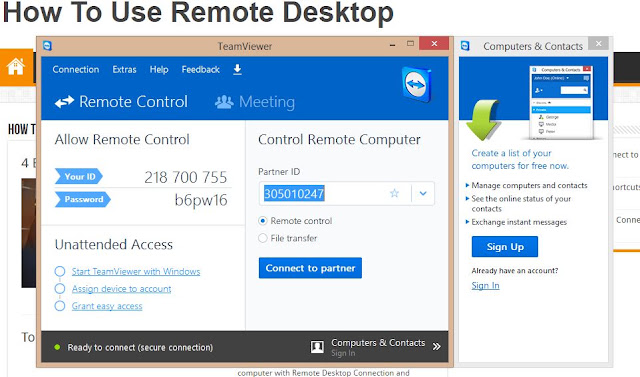
Task: Open Start TeamViewer with Windows link
Action: 136,271
